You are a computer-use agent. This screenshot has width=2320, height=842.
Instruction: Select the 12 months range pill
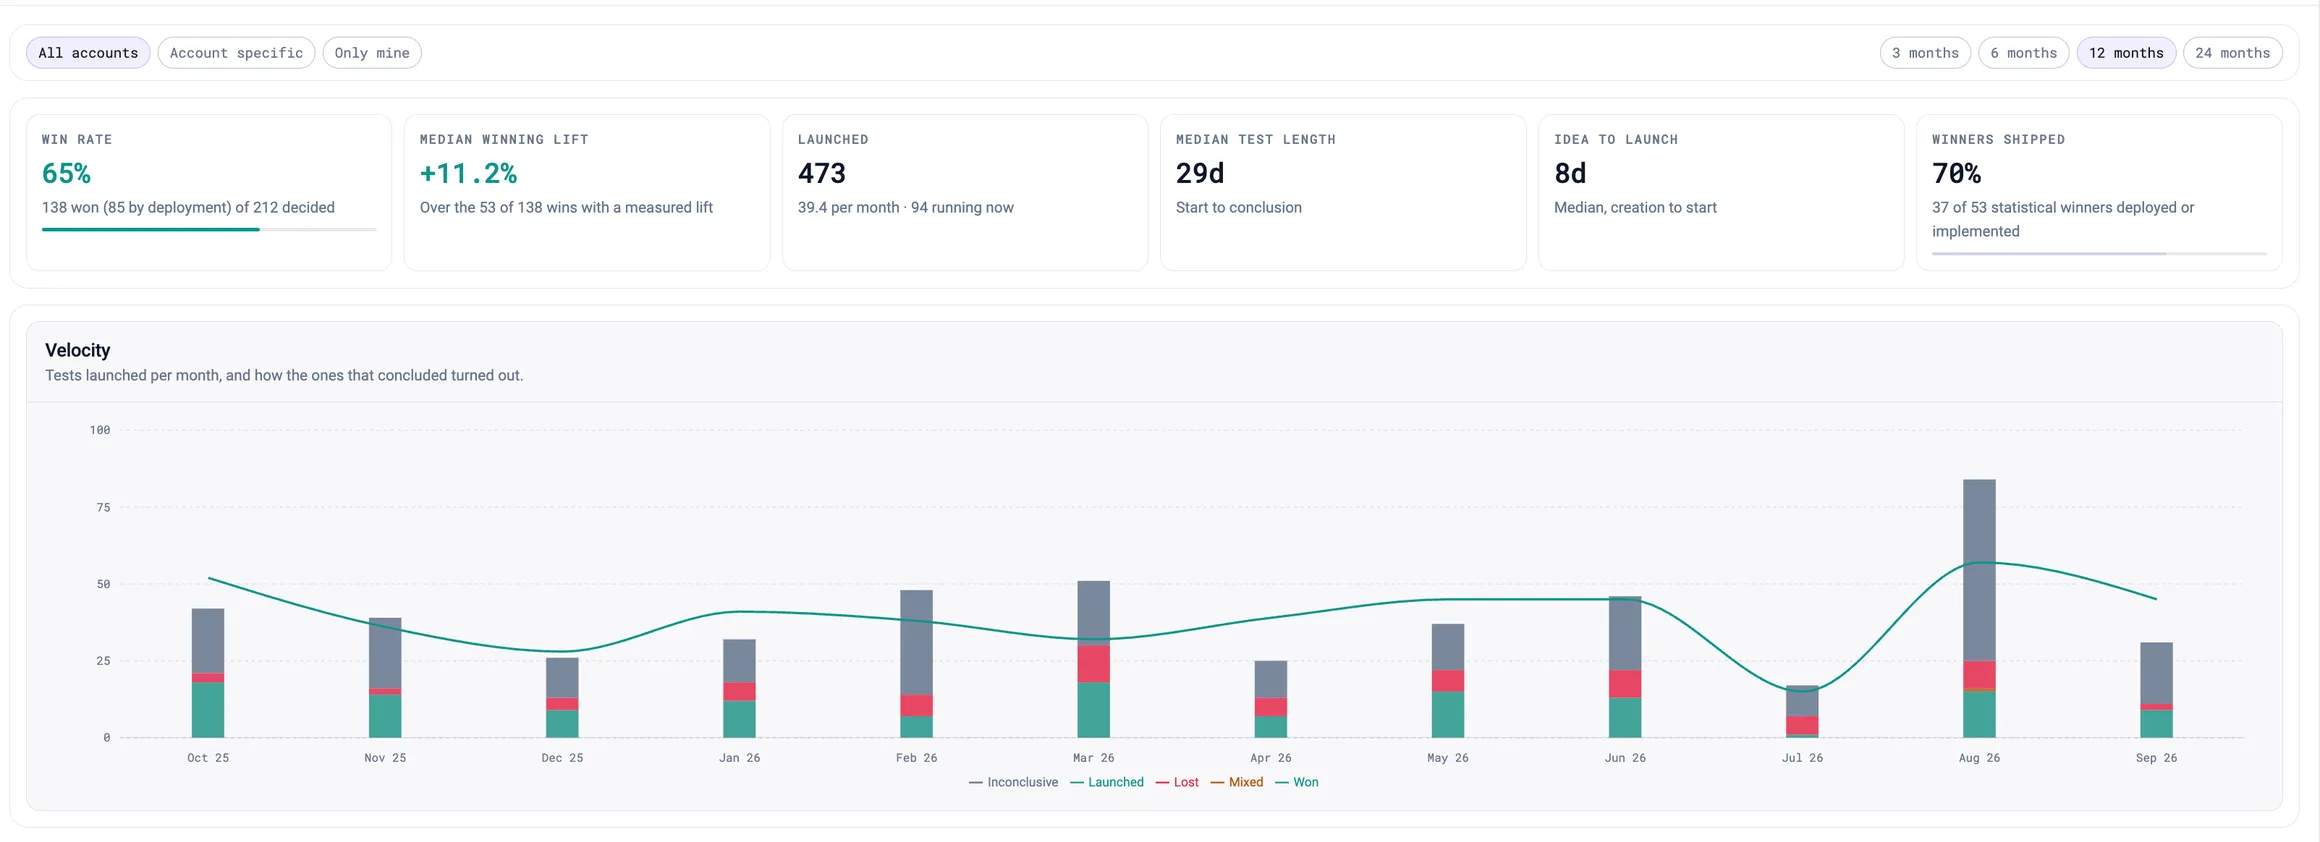point(2126,53)
